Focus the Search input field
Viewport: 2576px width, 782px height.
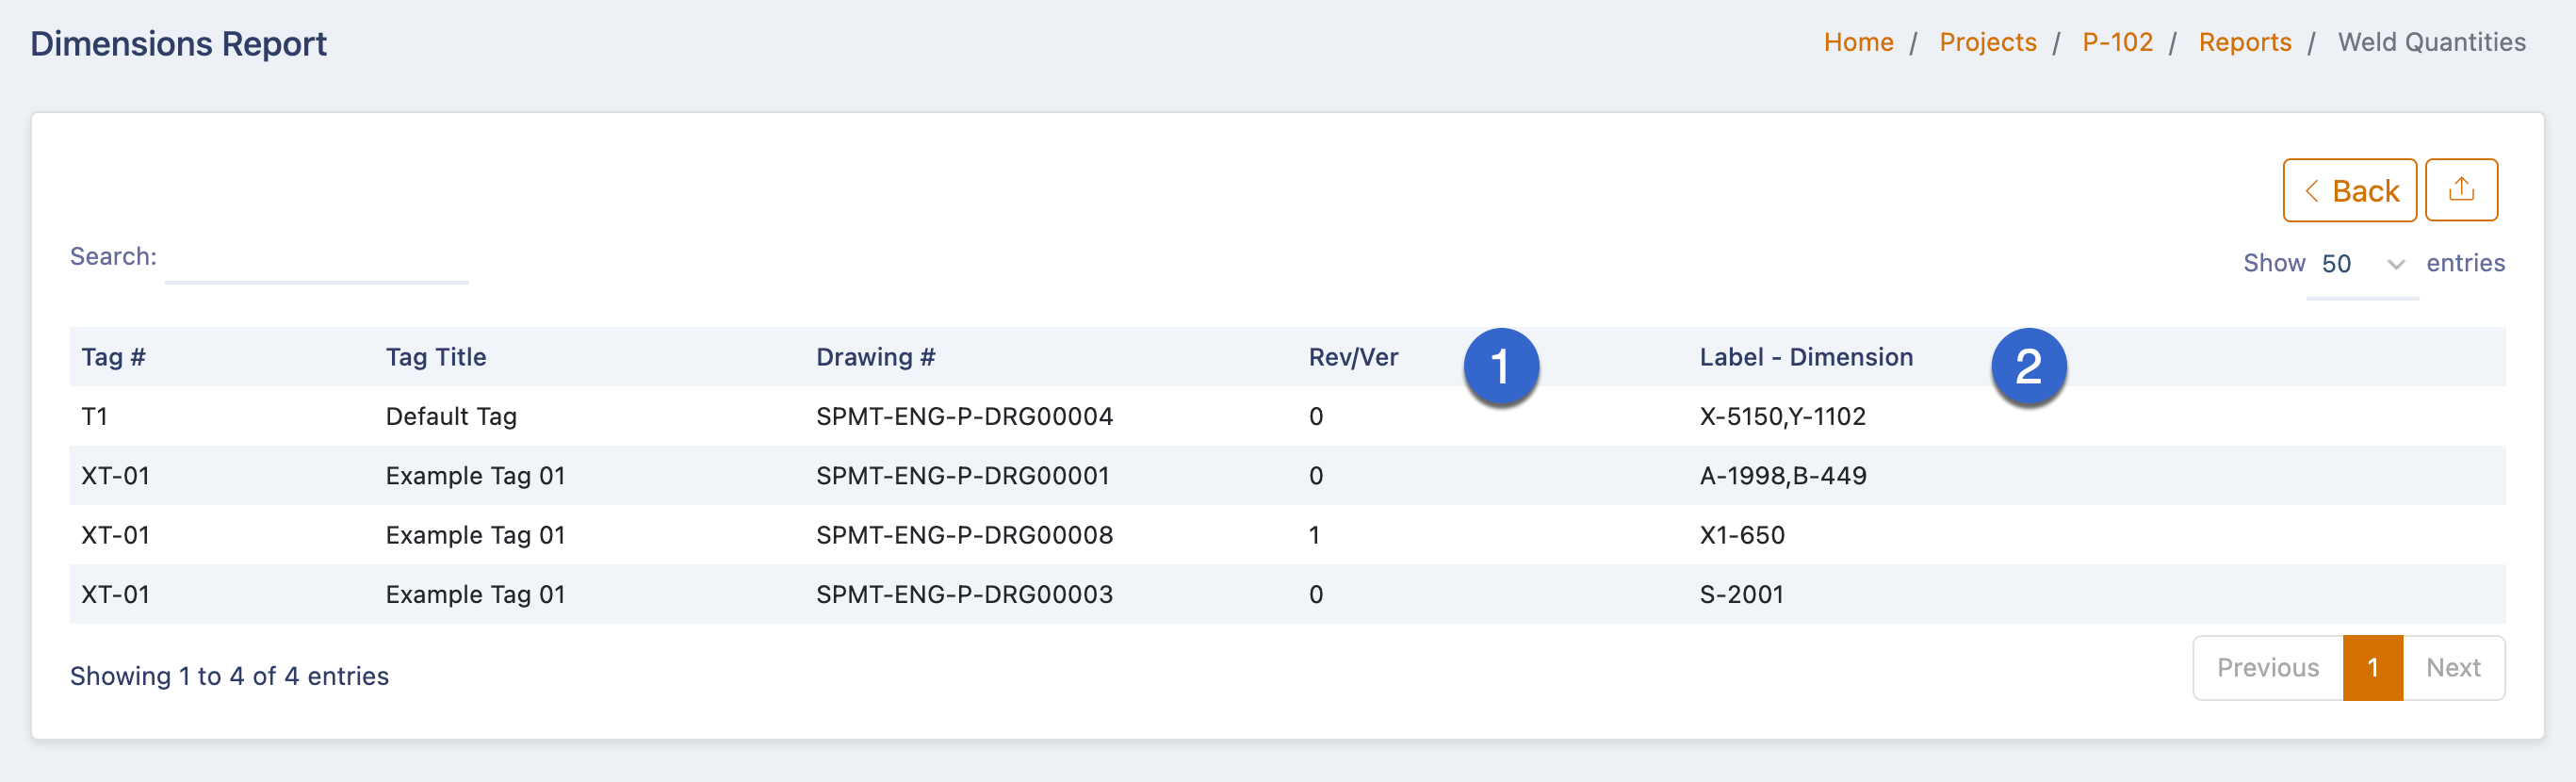pos(317,258)
